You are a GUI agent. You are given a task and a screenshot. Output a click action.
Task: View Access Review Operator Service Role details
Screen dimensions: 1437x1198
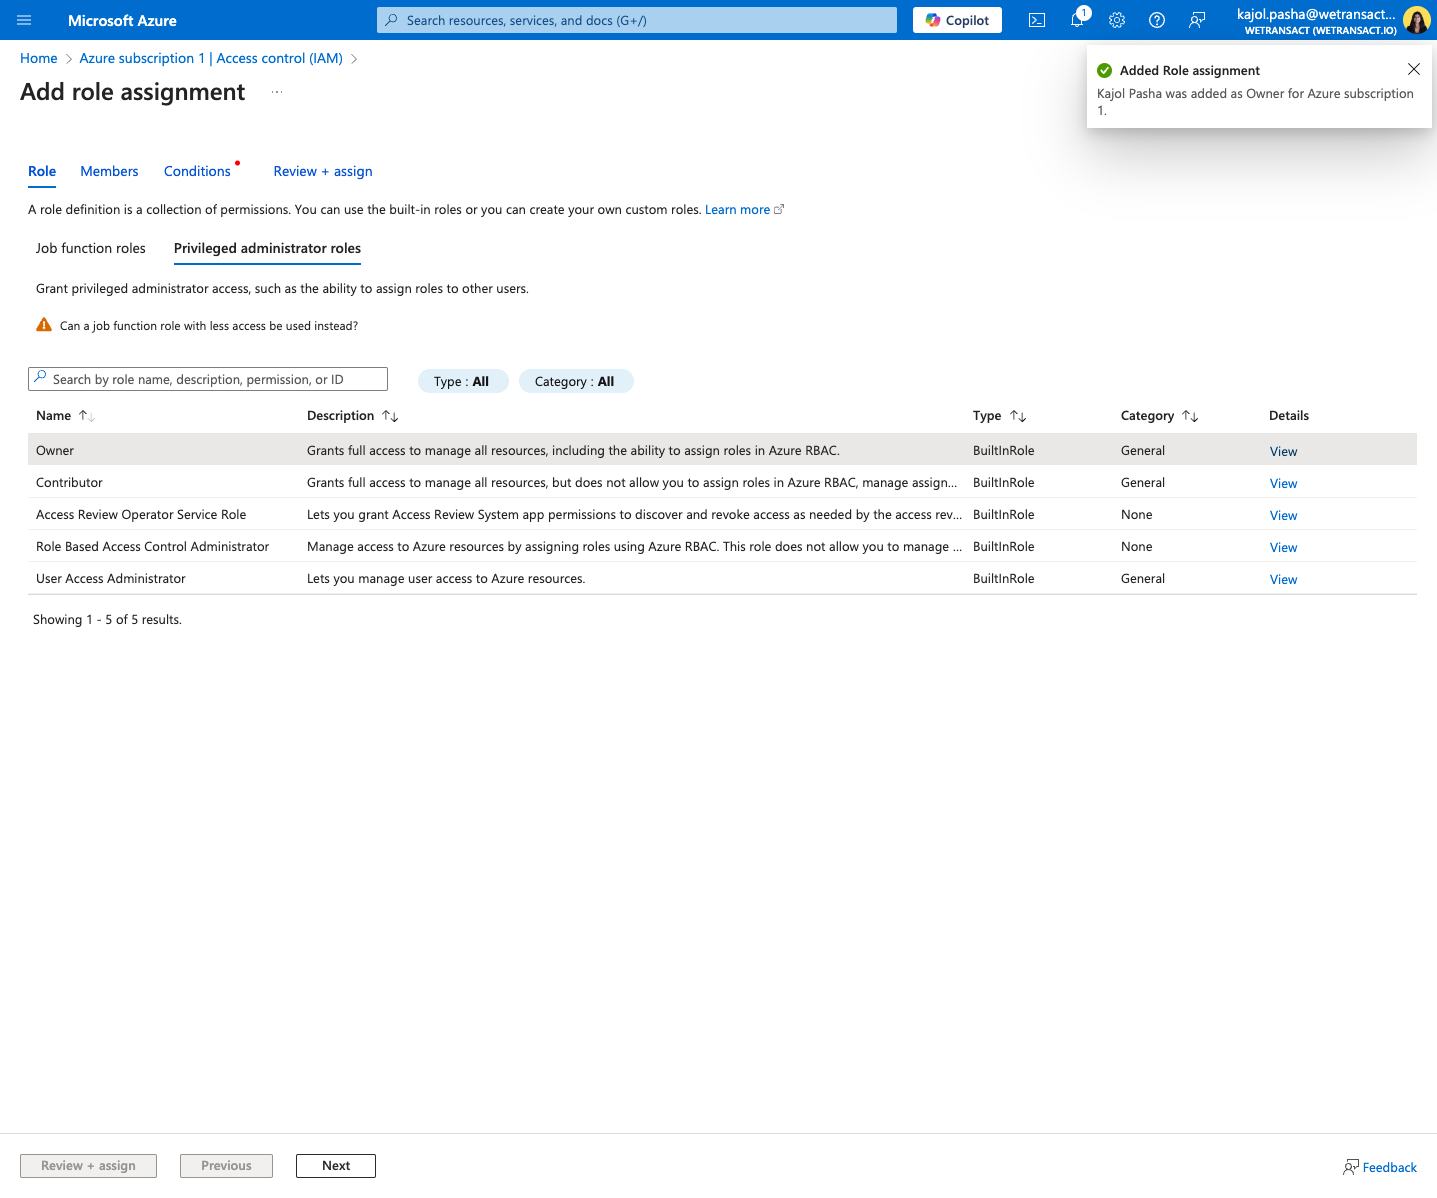point(1283,515)
